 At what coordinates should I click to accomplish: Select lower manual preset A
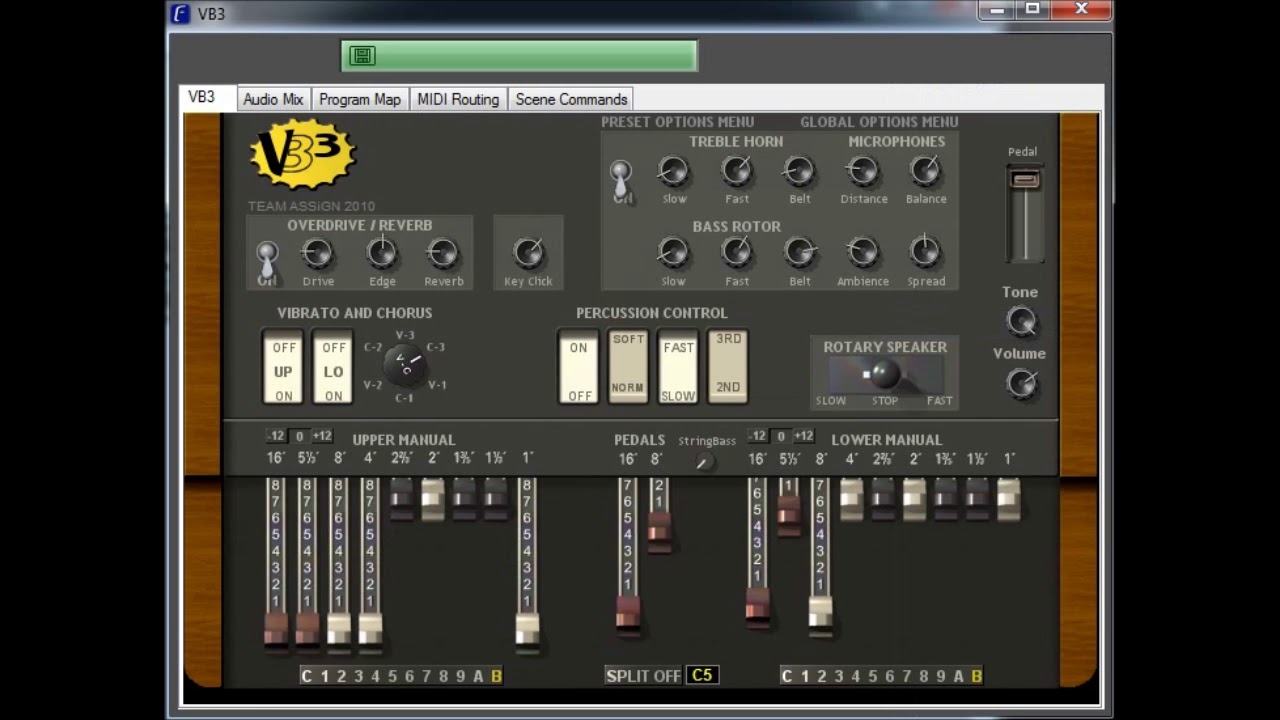click(x=958, y=676)
